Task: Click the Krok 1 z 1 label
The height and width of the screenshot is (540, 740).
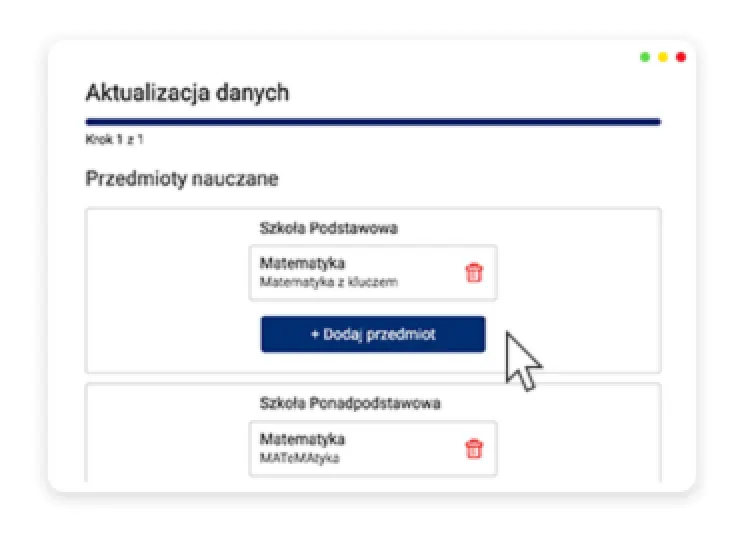Action: pyautogui.click(x=114, y=139)
